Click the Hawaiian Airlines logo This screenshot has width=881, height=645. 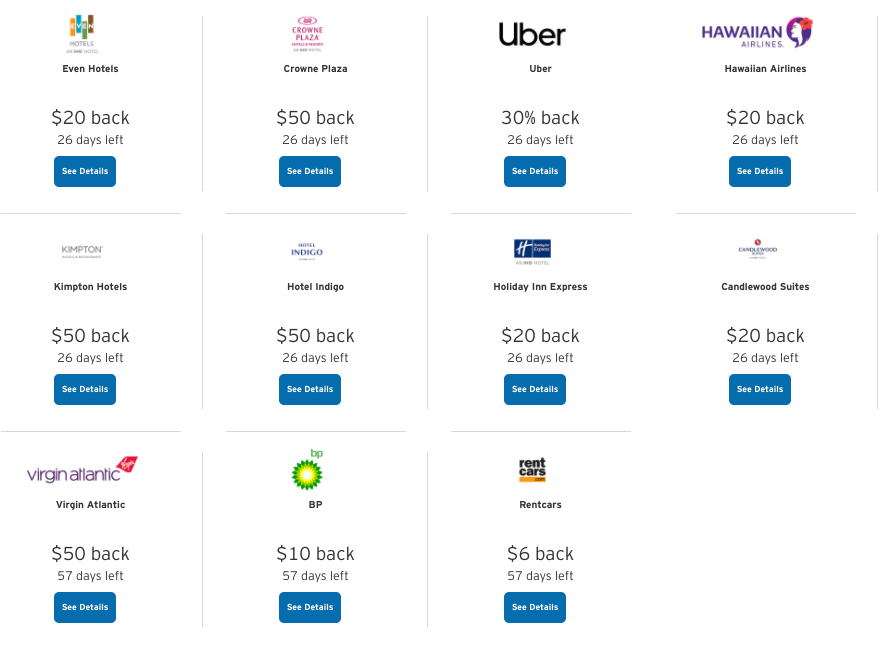(757, 33)
